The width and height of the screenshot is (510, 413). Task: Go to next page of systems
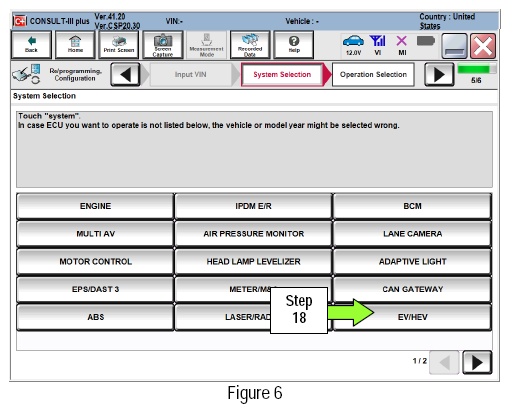[477, 362]
